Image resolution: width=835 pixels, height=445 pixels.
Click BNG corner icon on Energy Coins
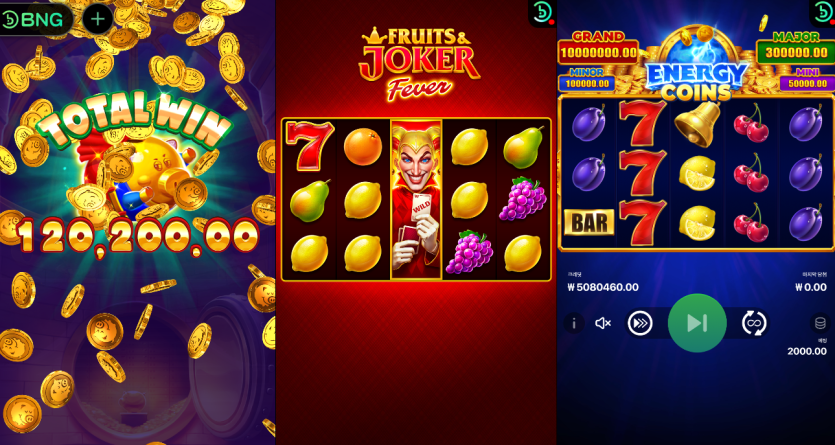click(x=823, y=12)
